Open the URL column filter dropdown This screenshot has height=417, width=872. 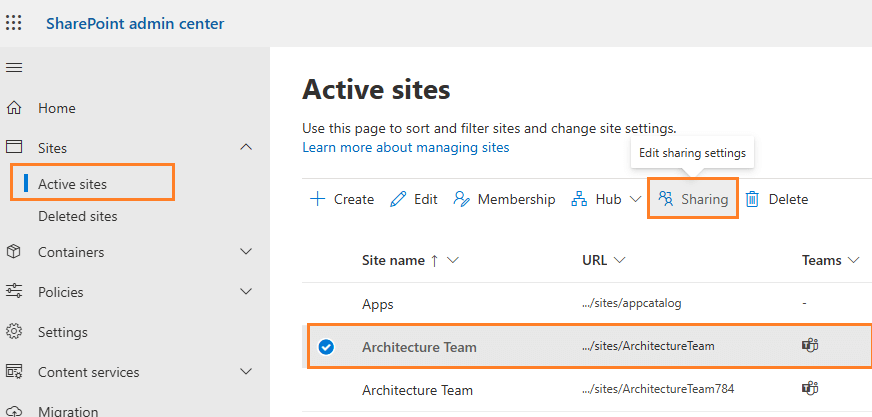coord(620,260)
